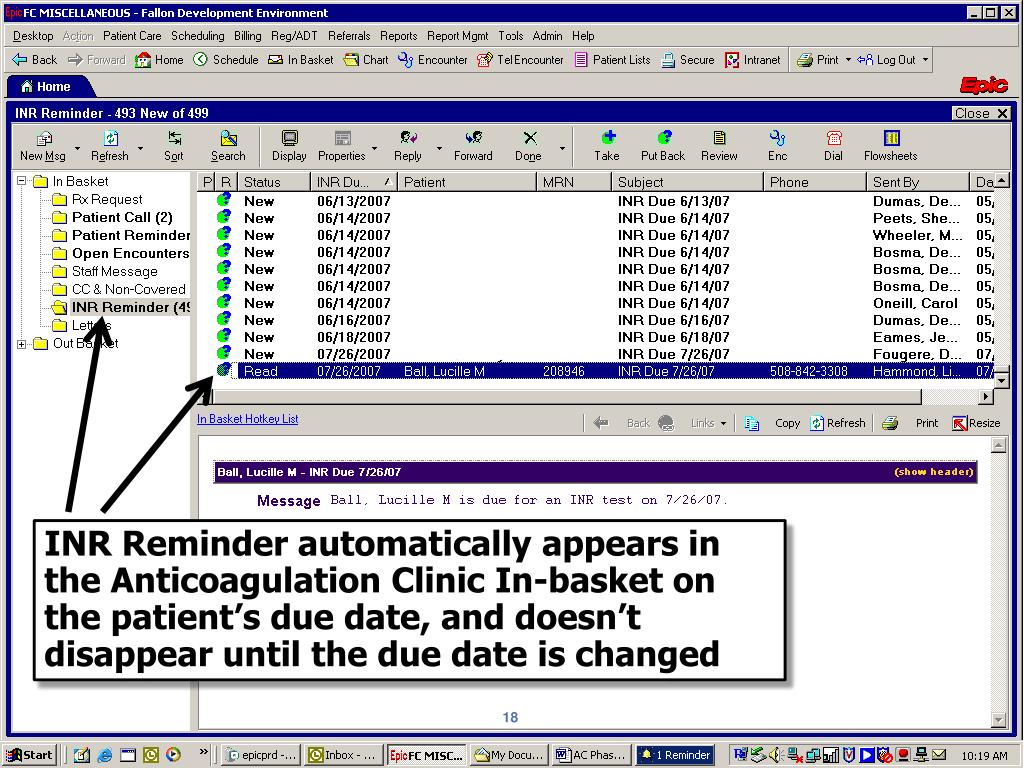
Task: Select Staff Message folder
Action: tap(114, 271)
